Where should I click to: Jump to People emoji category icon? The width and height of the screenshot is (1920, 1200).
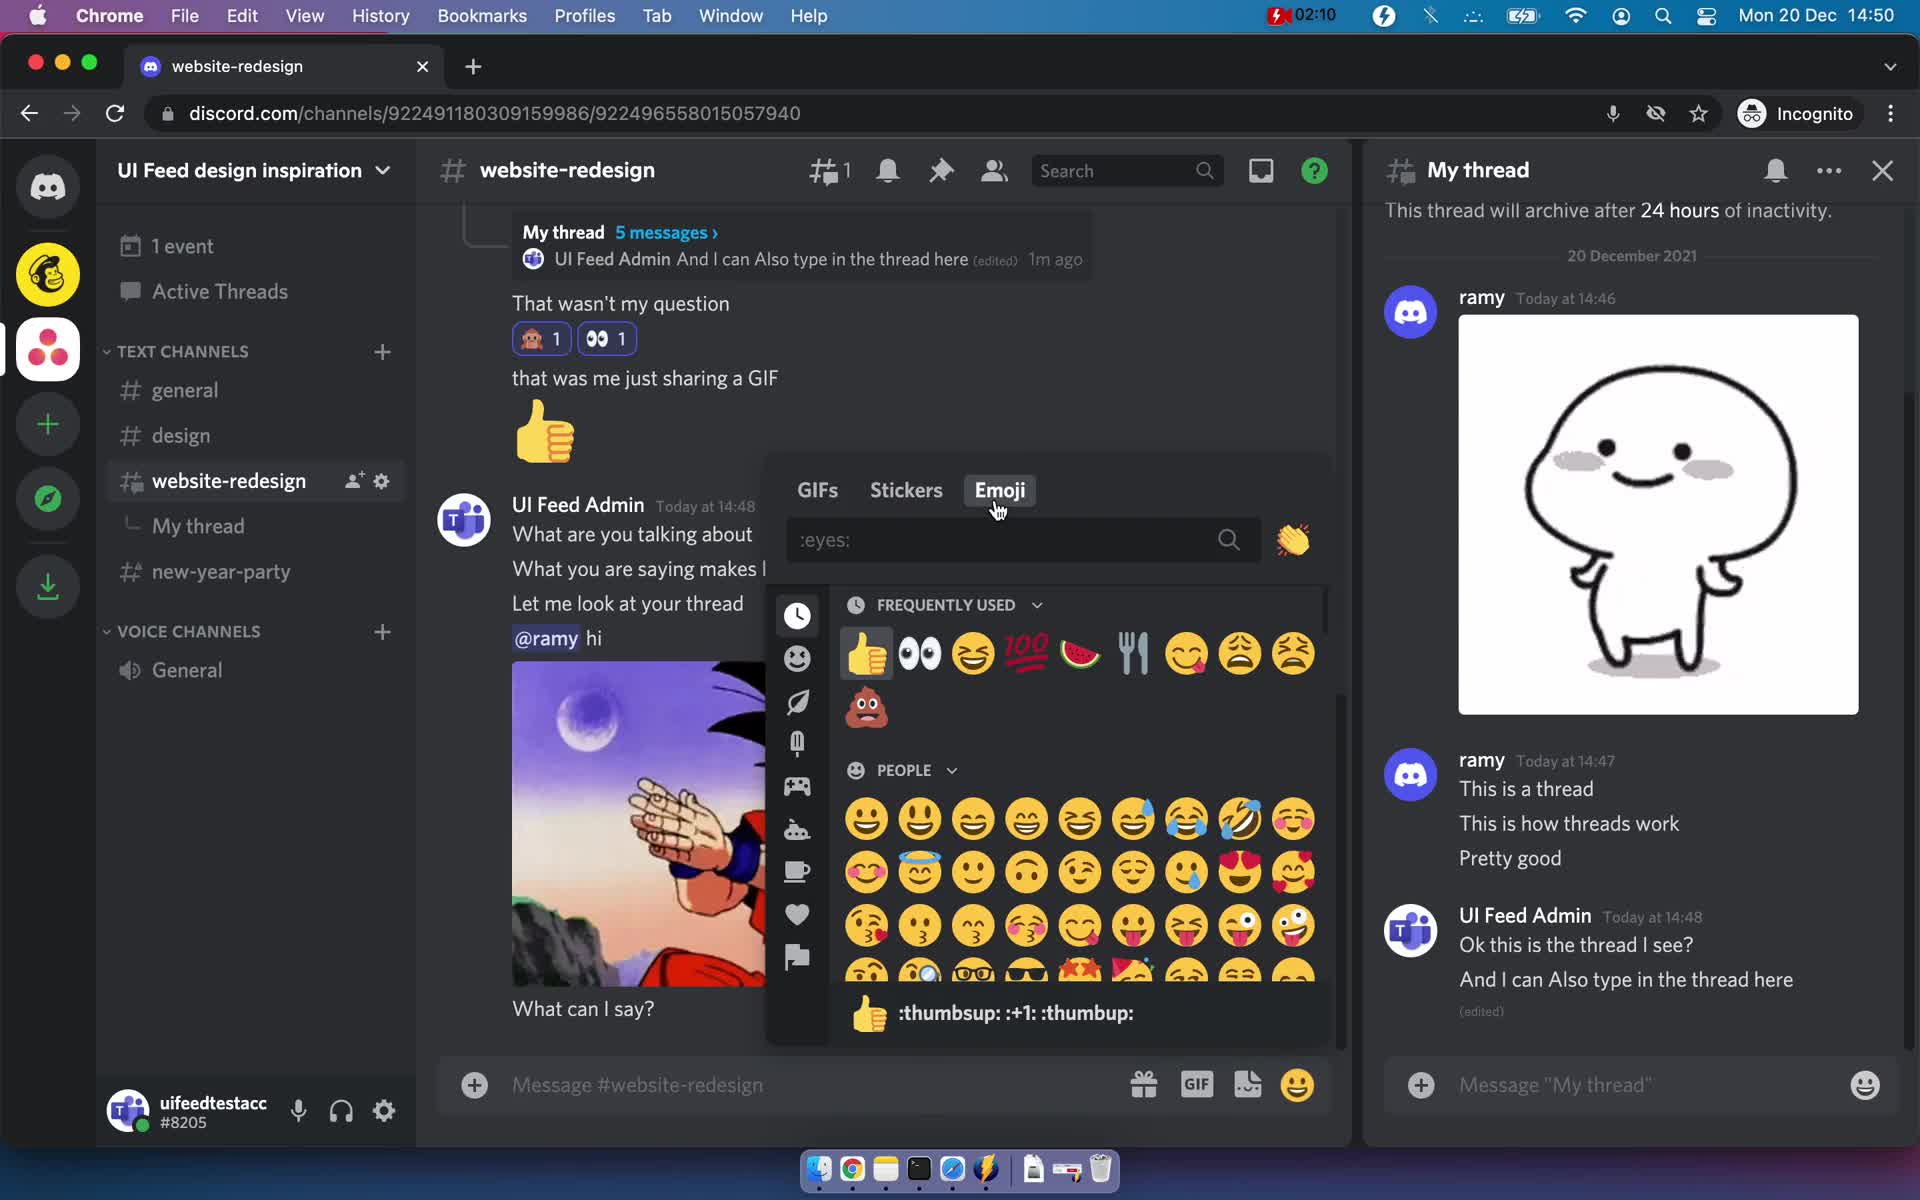(x=797, y=658)
